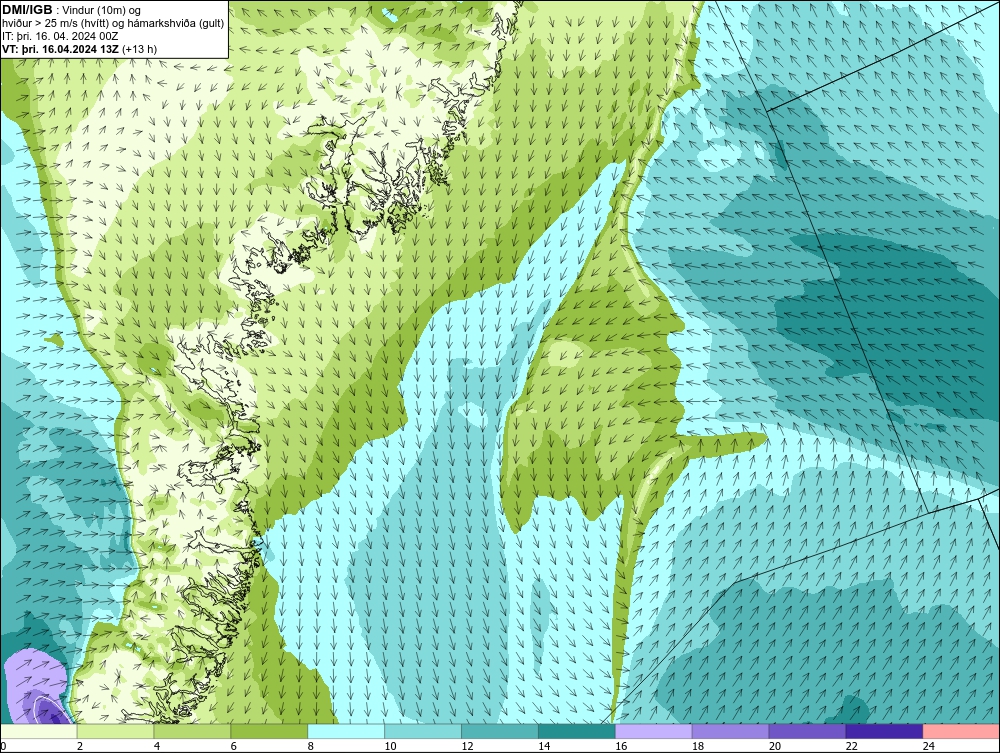Click the legend label '12'
This screenshot has width=1000, height=753.
[467, 746]
